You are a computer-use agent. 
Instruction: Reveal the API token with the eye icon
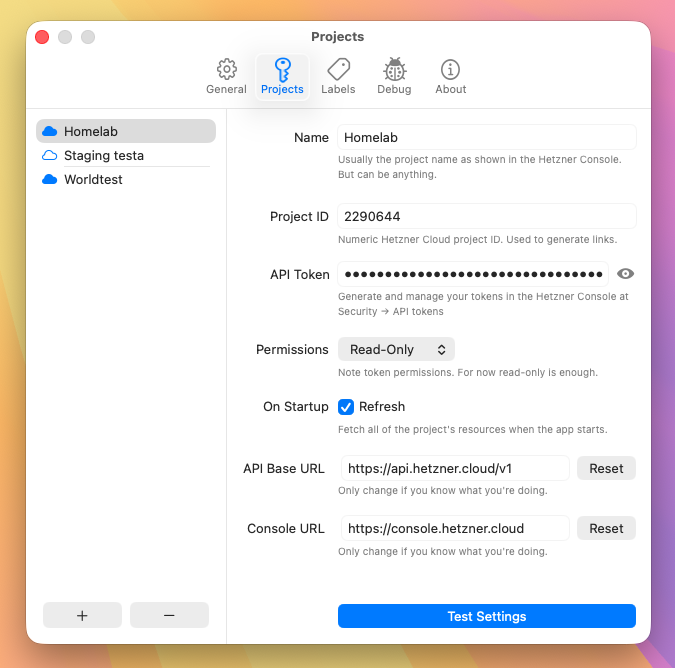pyautogui.click(x=625, y=274)
